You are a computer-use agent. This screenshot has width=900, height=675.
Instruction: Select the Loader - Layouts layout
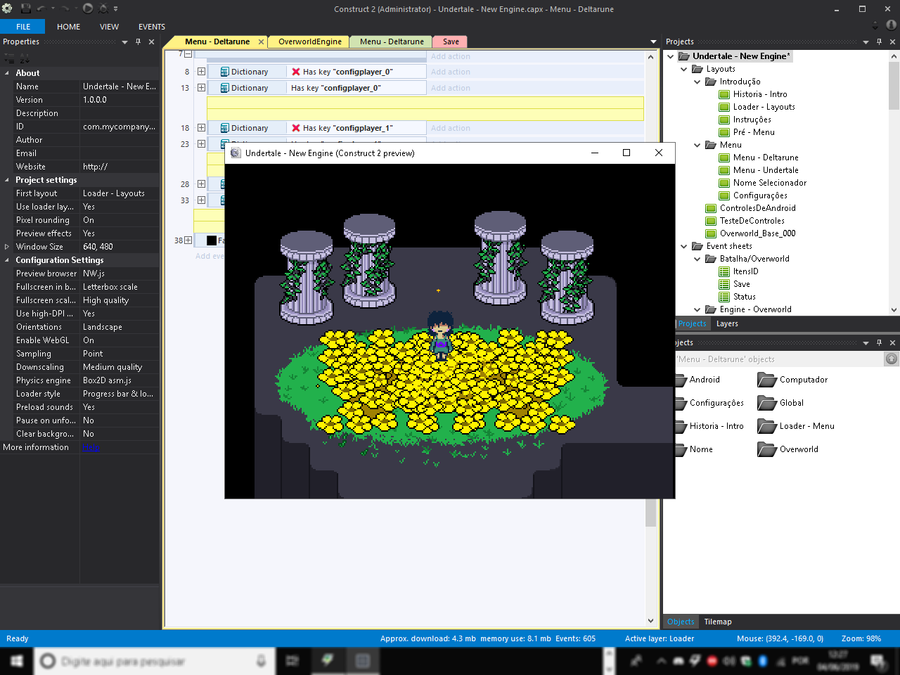click(764, 107)
